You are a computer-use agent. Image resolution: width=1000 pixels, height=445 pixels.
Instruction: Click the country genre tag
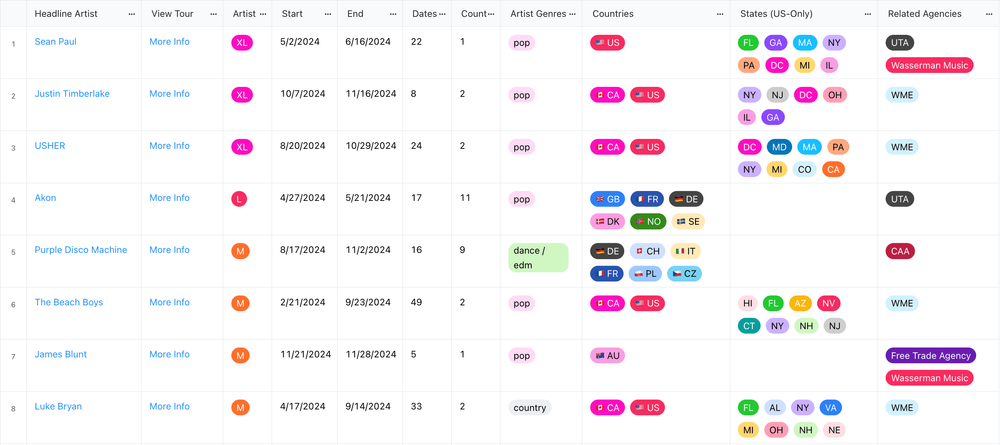click(530, 407)
